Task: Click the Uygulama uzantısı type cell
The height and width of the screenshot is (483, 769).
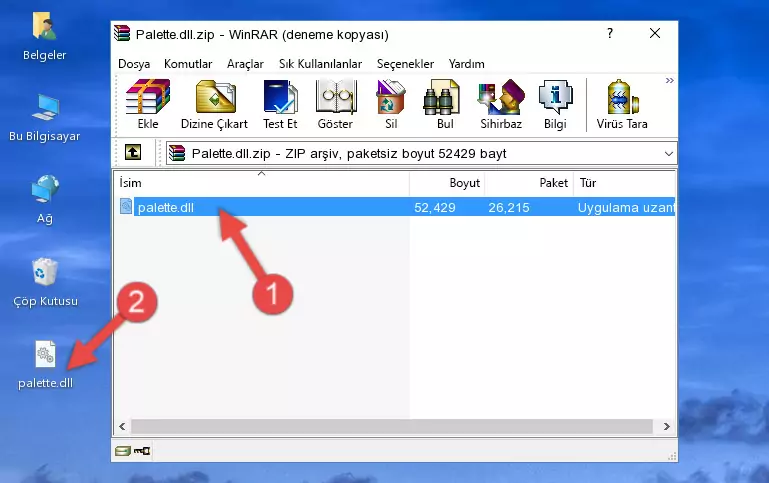Action: coord(626,207)
